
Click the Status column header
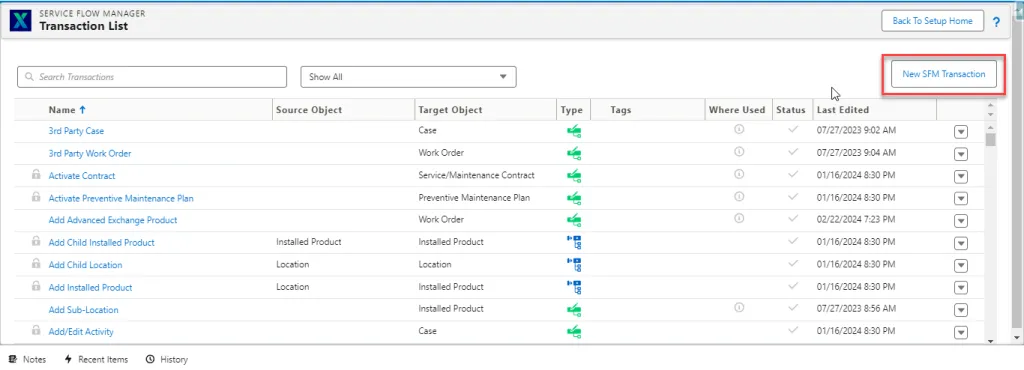[791, 110]
